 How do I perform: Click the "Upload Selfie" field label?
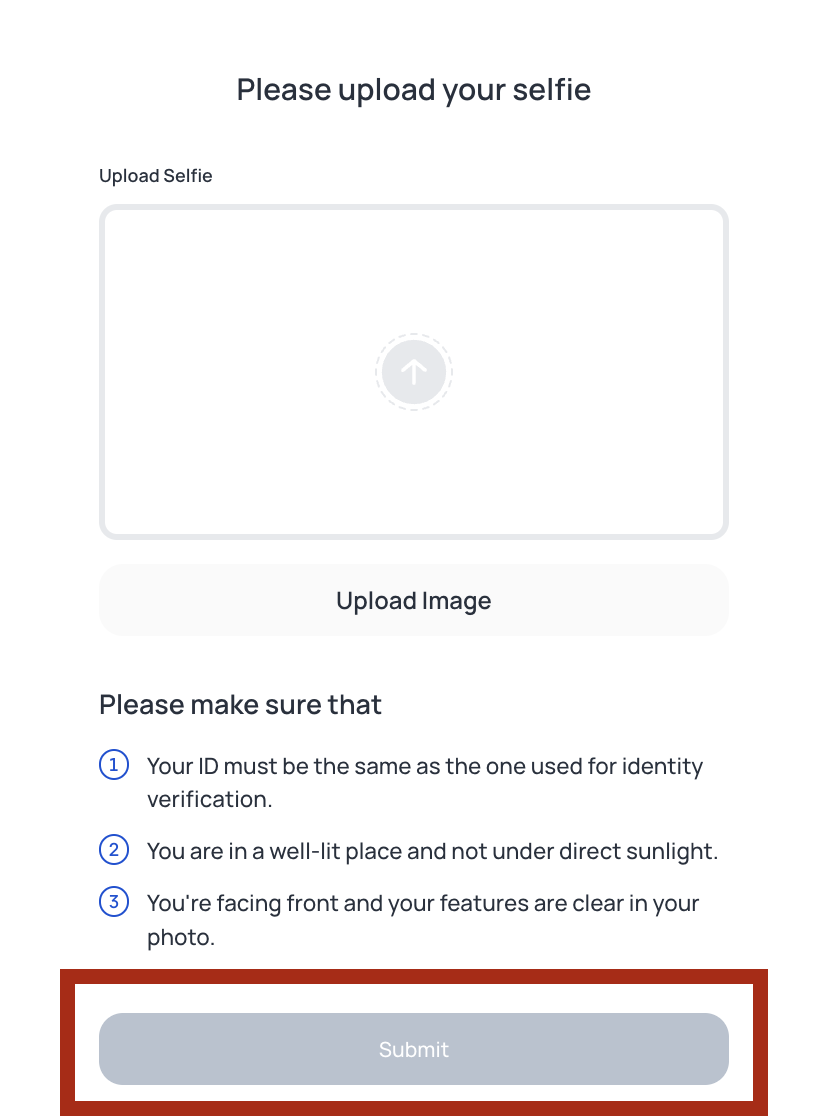(155, 176)
